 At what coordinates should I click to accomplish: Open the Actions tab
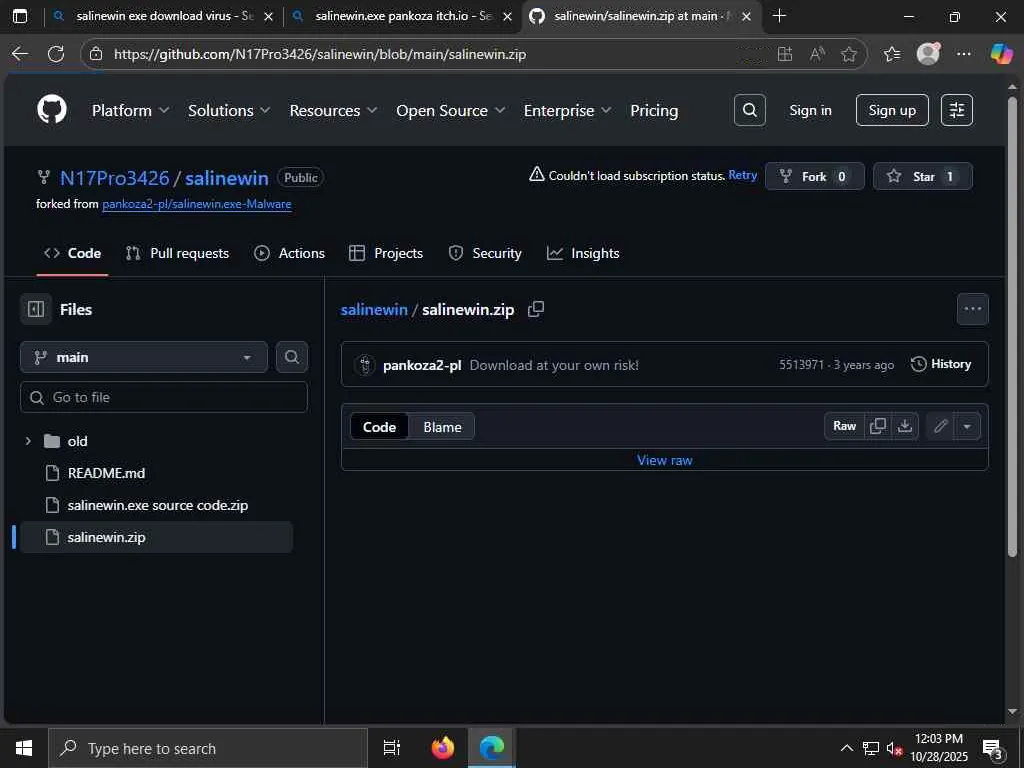pos(289,253)
